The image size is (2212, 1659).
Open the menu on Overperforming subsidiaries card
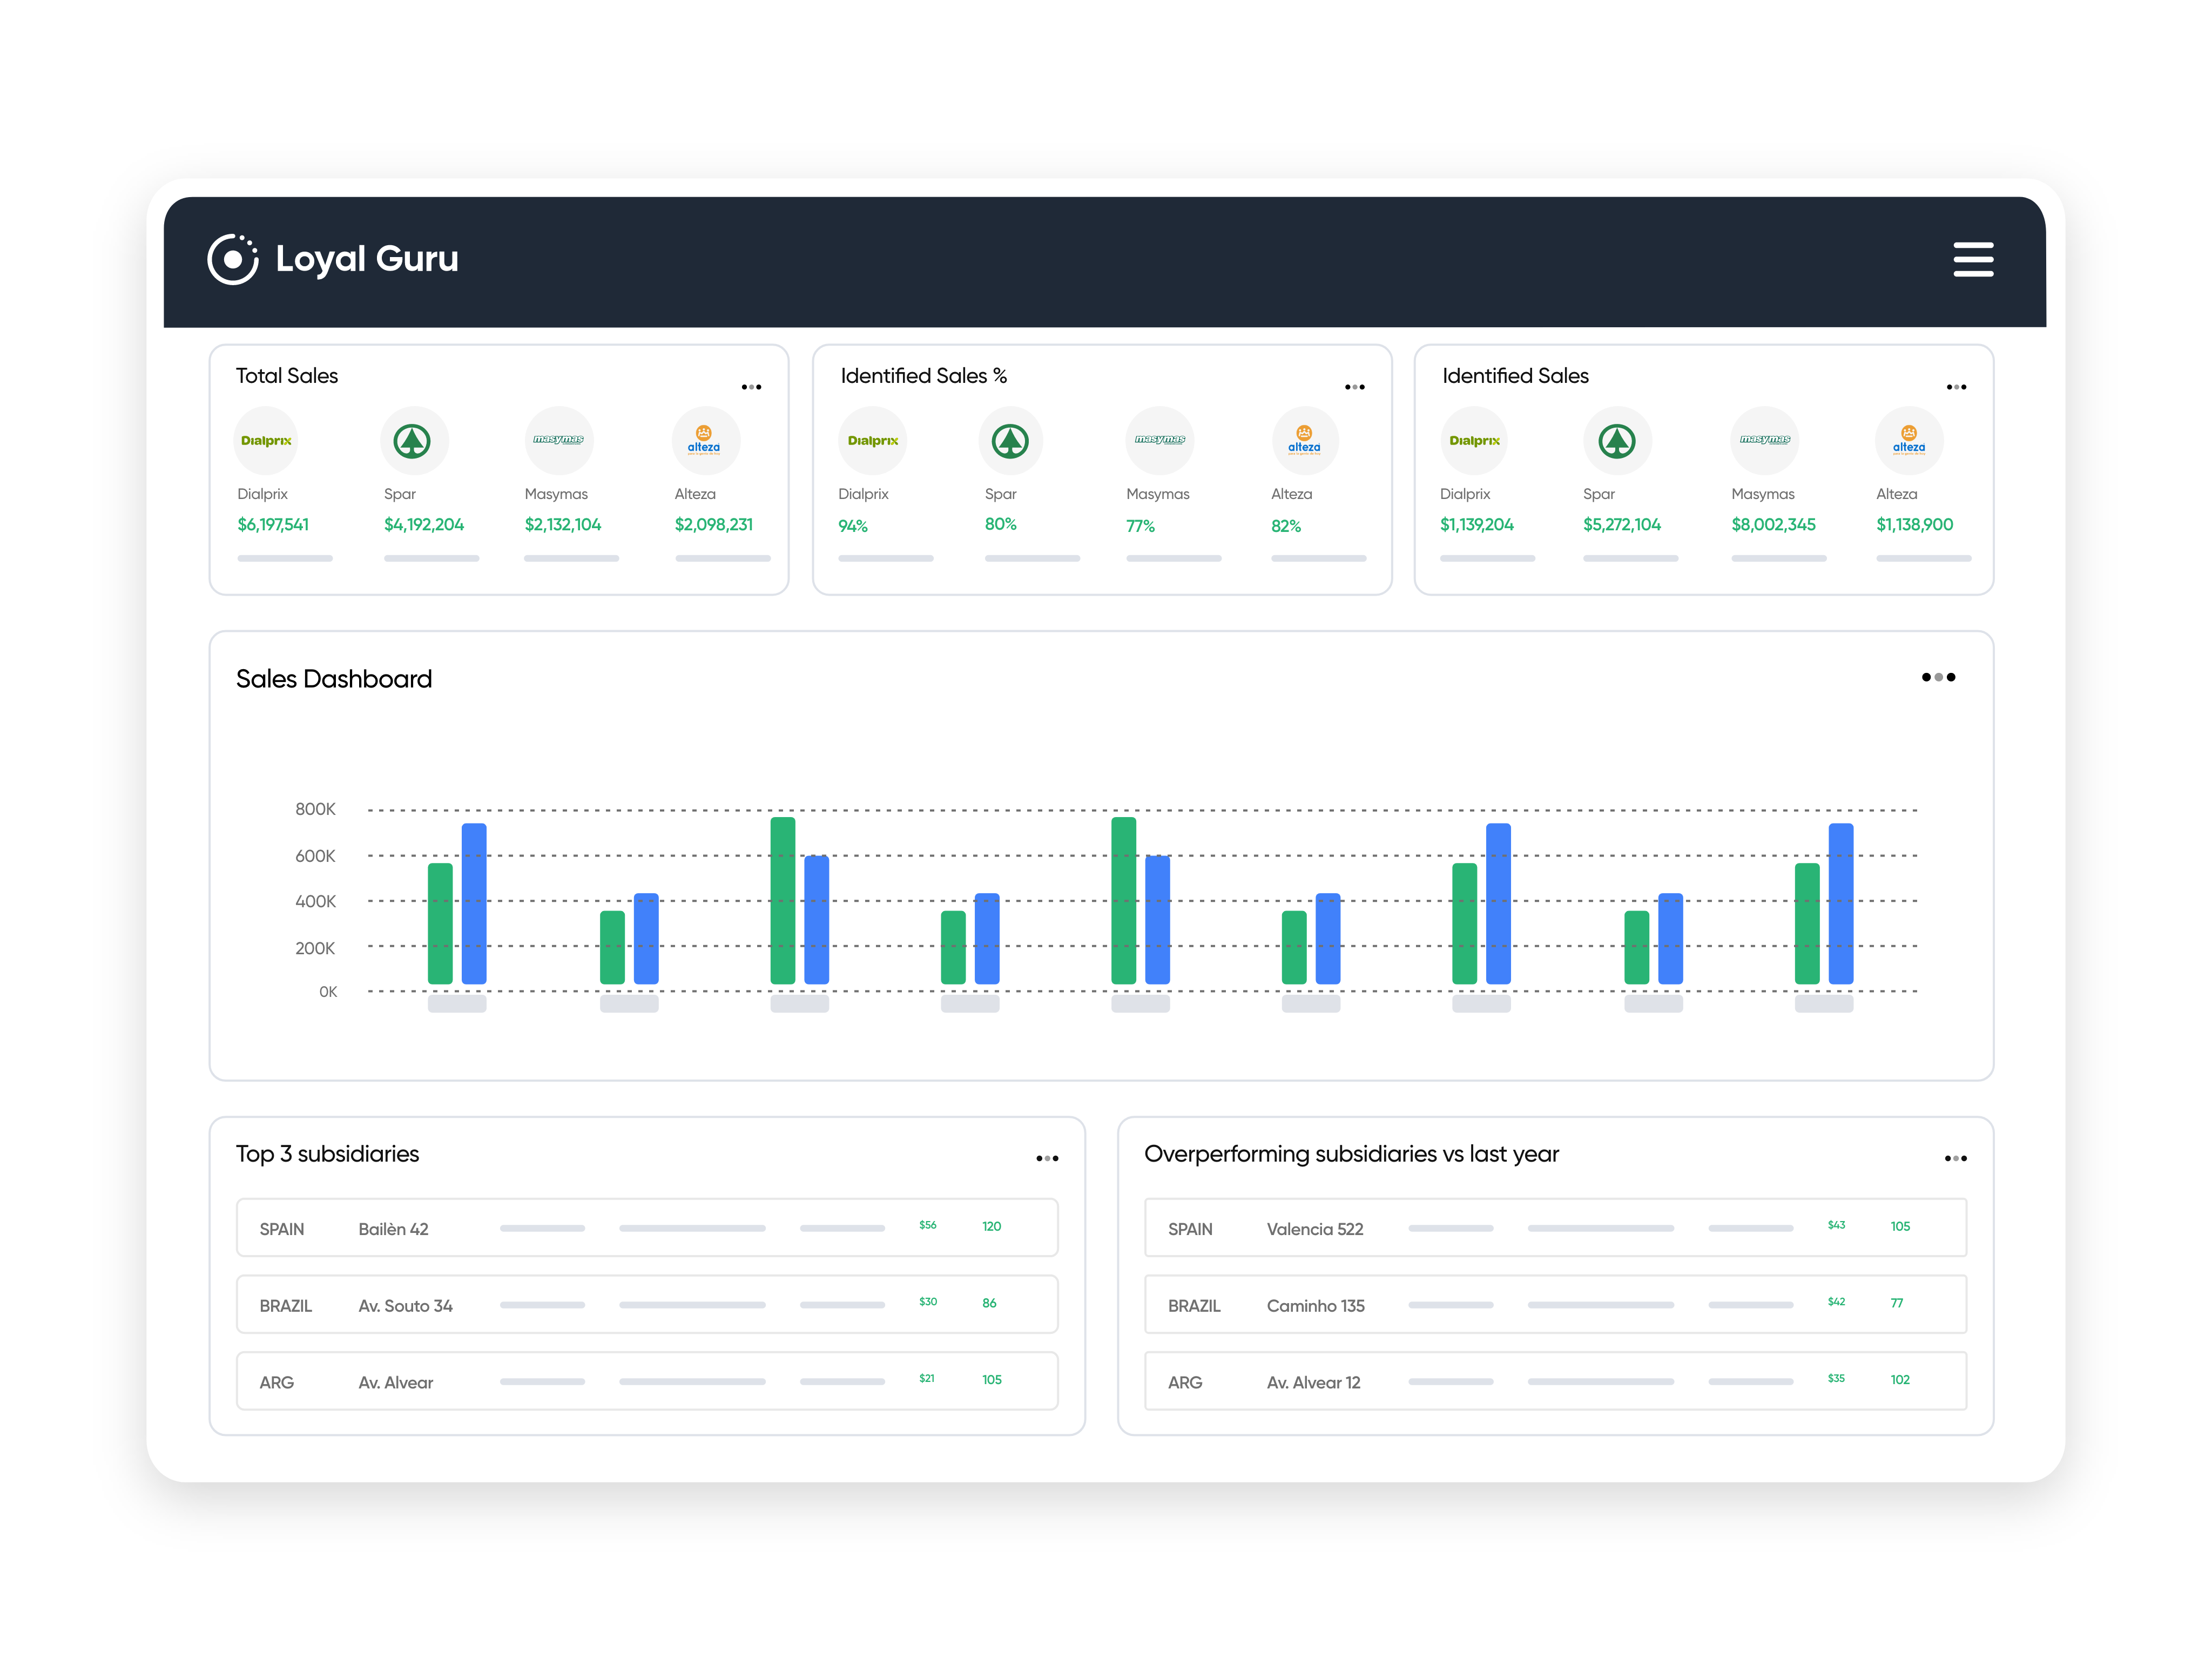[1956, 1158]
